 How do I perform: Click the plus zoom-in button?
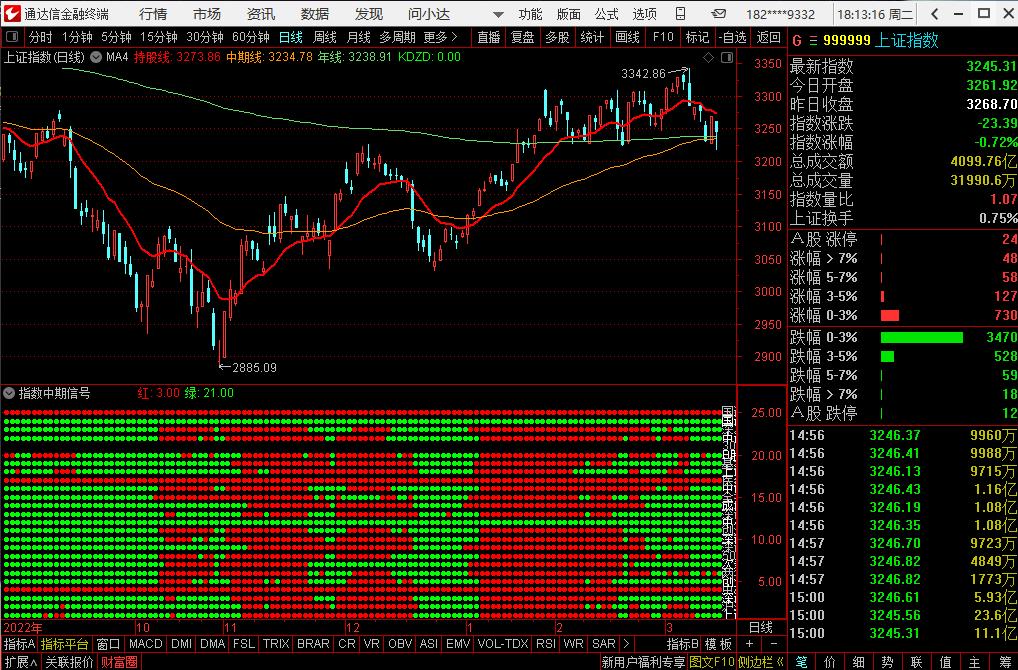coord(749,643)
